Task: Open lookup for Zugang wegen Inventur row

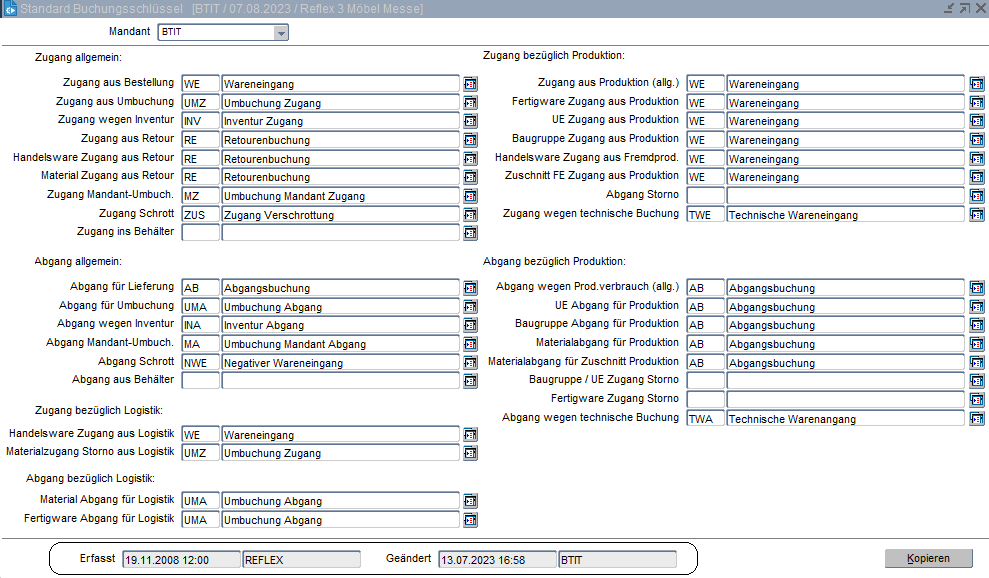Action: pyautogui.click(x=470, y=121)
